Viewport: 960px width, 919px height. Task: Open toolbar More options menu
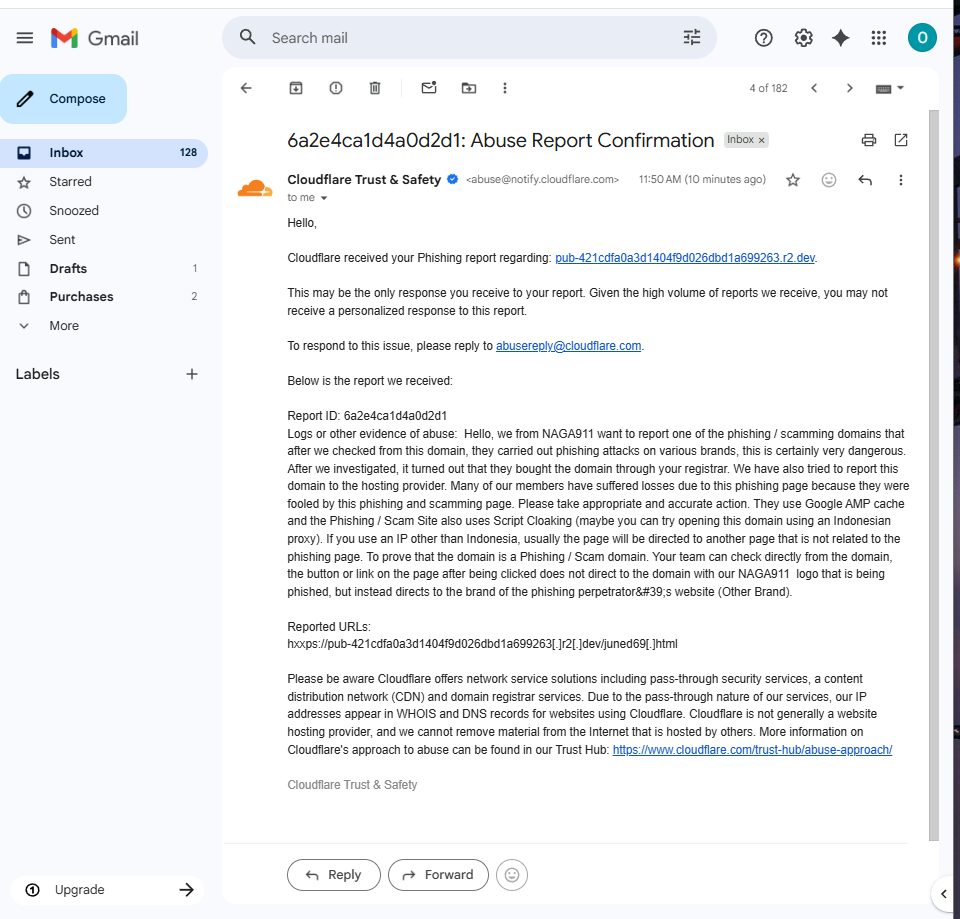click(504, 88)
